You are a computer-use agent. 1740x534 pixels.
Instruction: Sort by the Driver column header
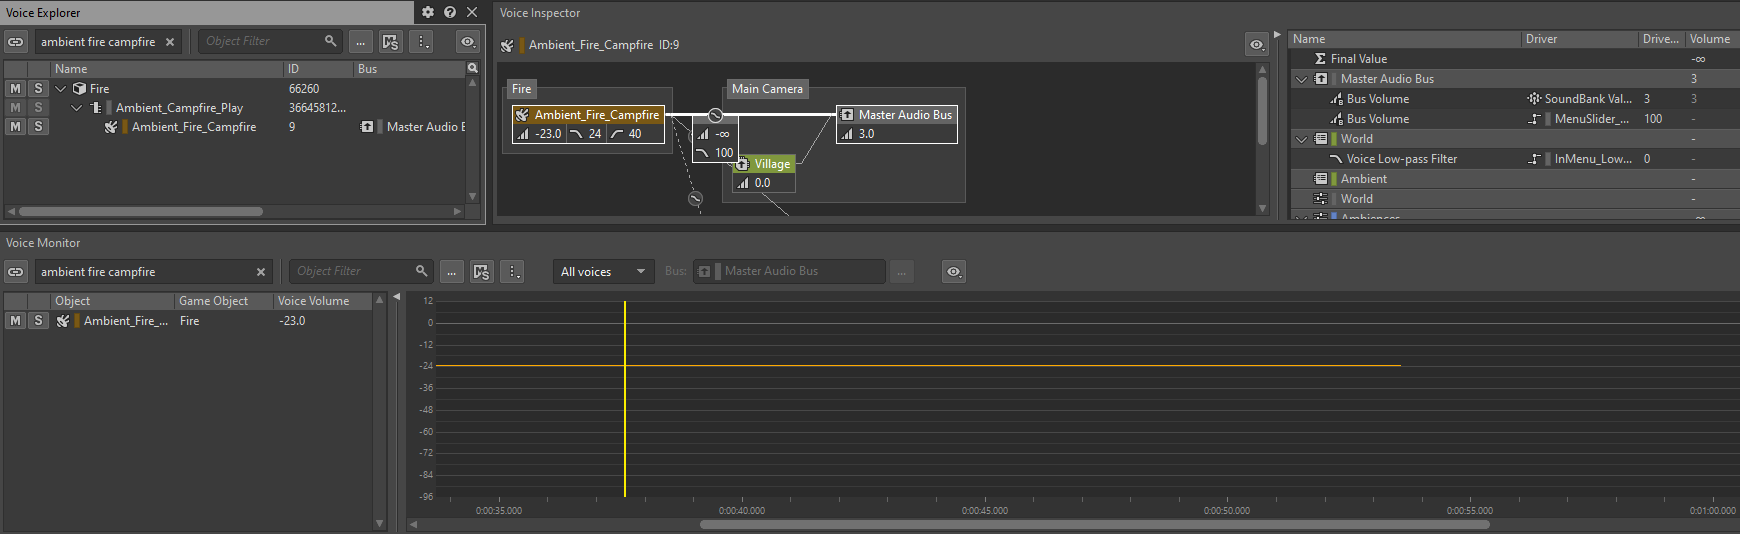(x=1578, y=39)
